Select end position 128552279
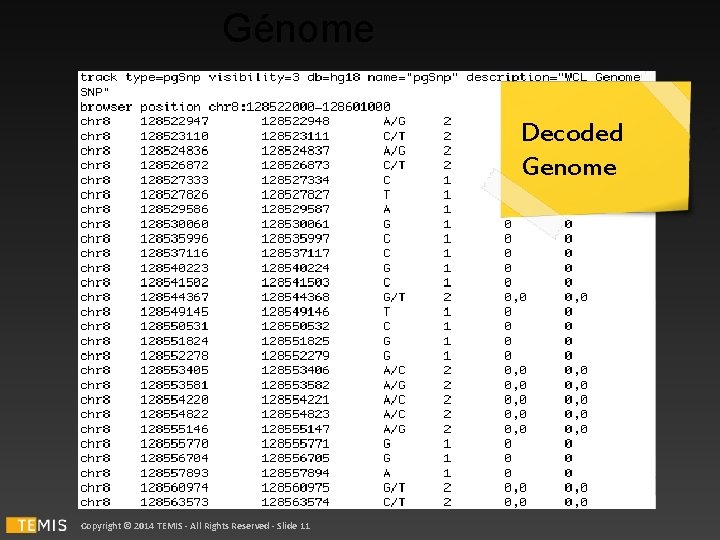Image resolution: width=720 pixels, height=540 pixels. click(295, 356)
